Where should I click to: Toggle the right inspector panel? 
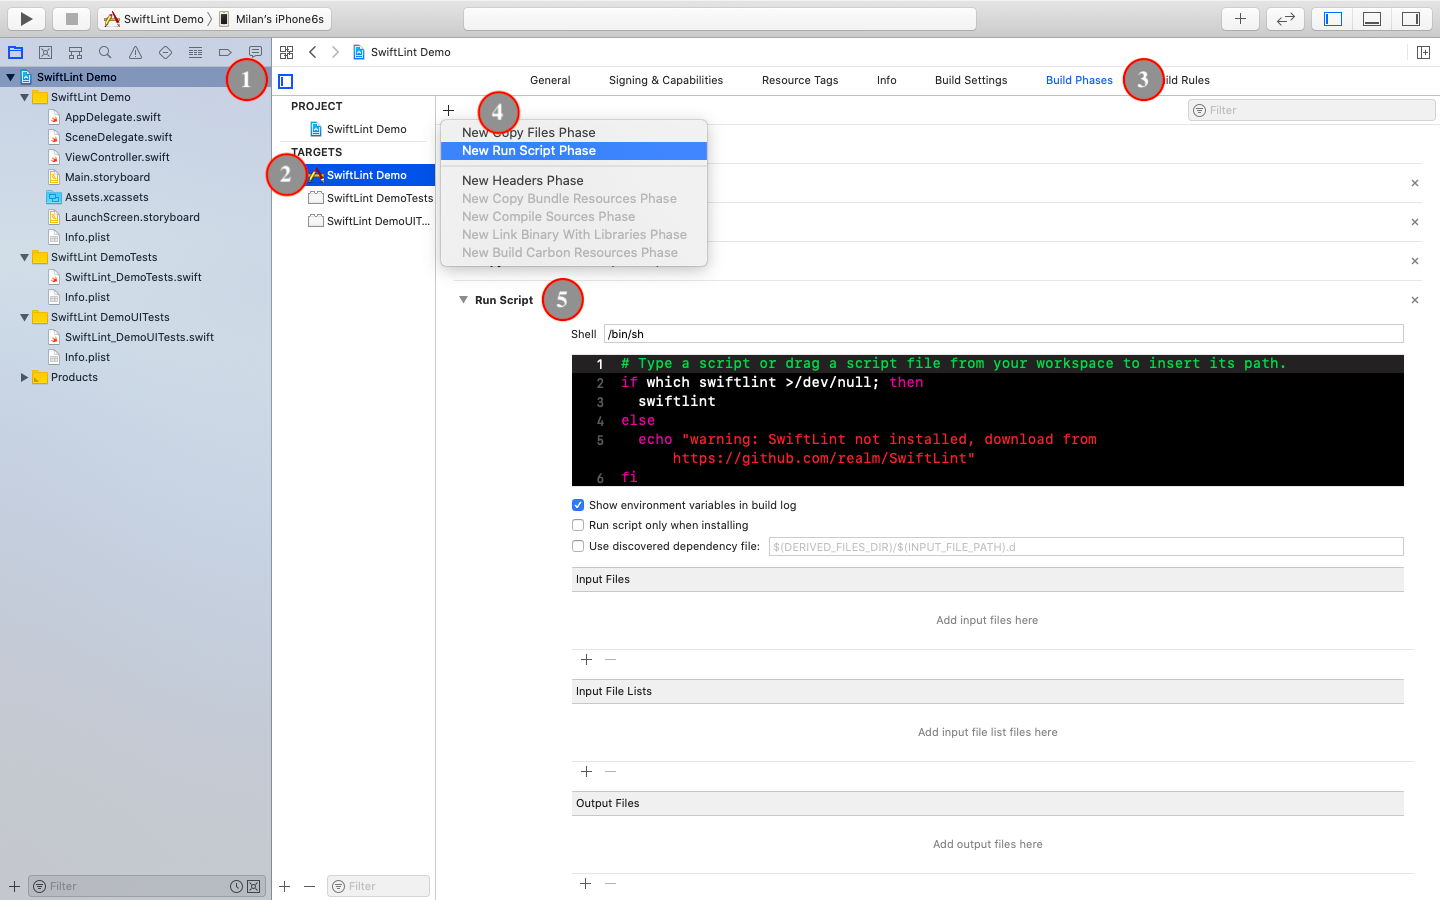tap(1410, 18)
